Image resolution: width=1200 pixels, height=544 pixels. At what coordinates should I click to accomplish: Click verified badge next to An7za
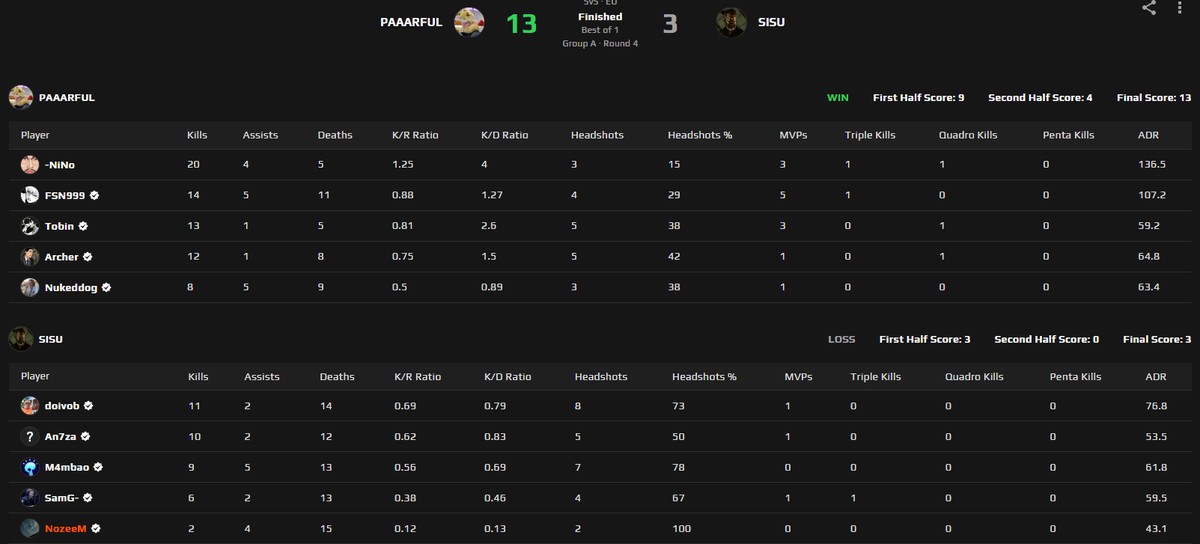point(86,437)
